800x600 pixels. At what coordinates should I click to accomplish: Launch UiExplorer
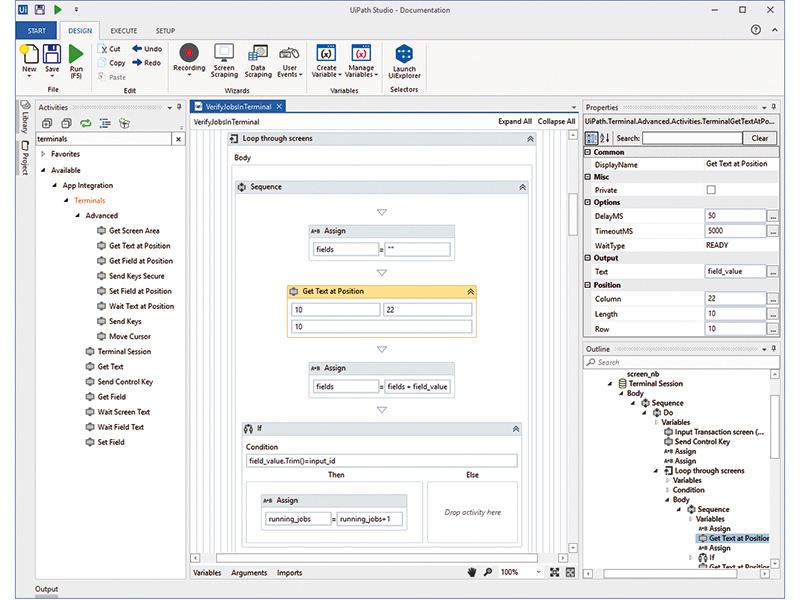(404, 61)
